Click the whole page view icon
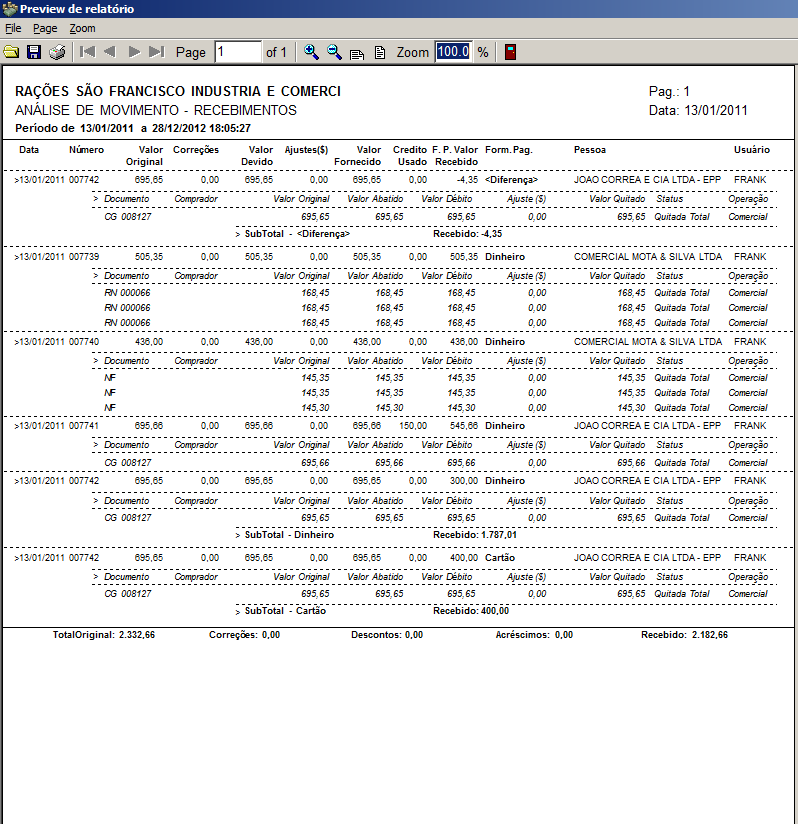Viewport: 798px width, 824px height. click(x=379, y=53)
